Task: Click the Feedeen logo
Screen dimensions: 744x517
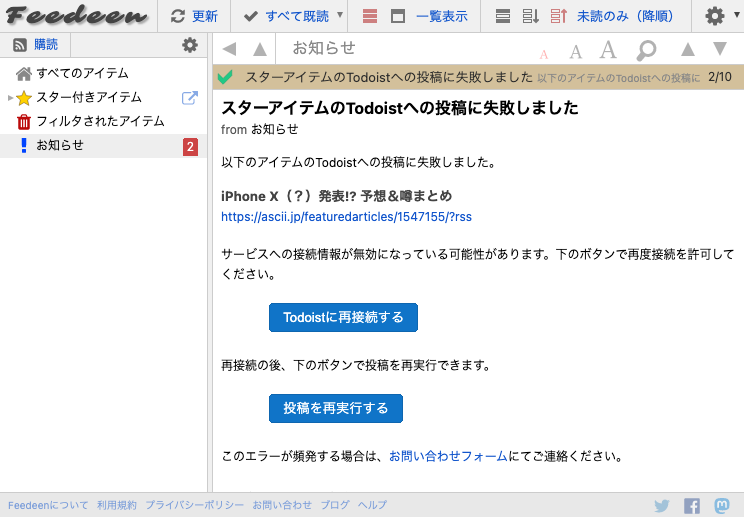Action: tap(77, 15)
